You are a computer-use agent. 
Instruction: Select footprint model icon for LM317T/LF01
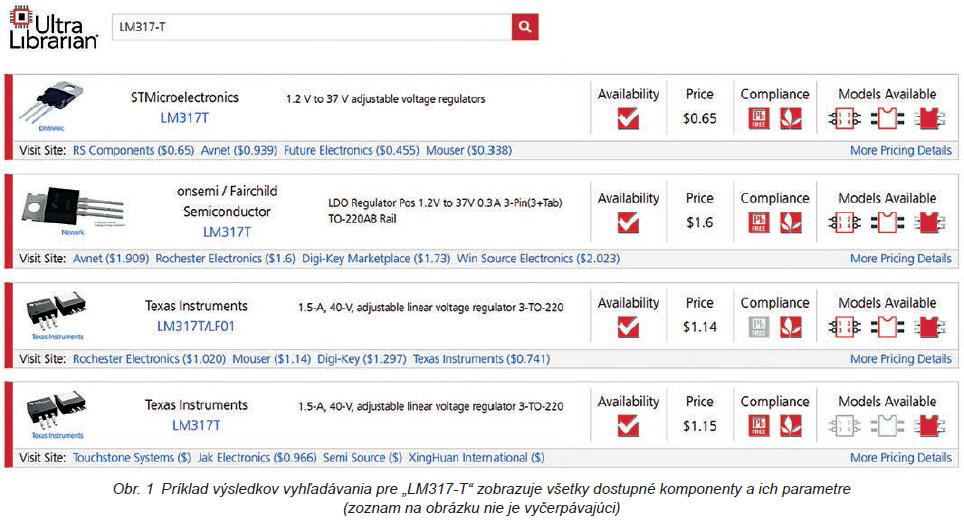pyautogui.click(x=887, y=327)
